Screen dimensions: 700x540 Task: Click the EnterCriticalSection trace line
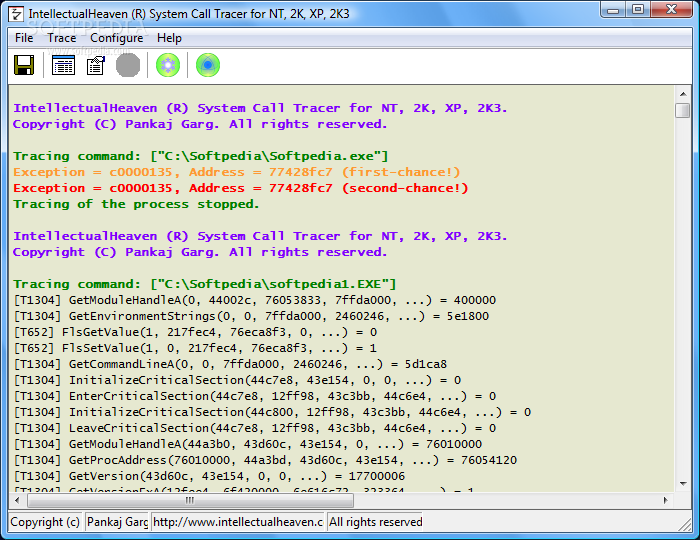pyautogui.click(x=254, y=396)
